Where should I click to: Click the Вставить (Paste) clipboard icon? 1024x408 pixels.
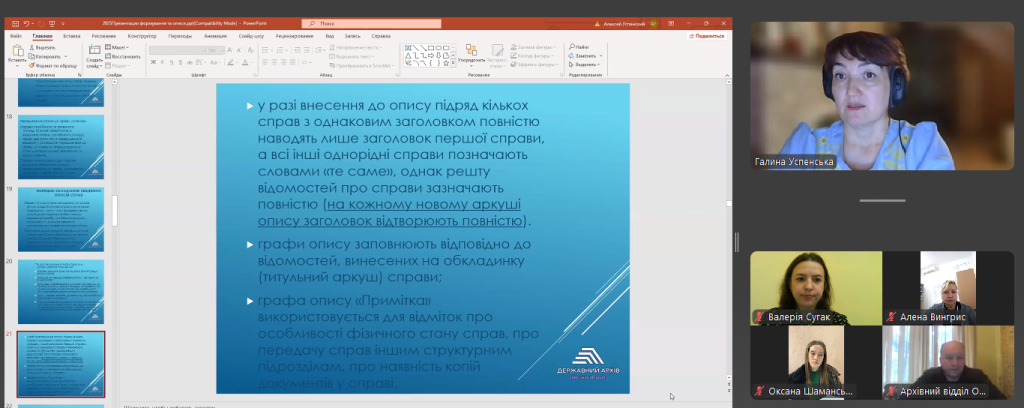[x=17, y=52]
